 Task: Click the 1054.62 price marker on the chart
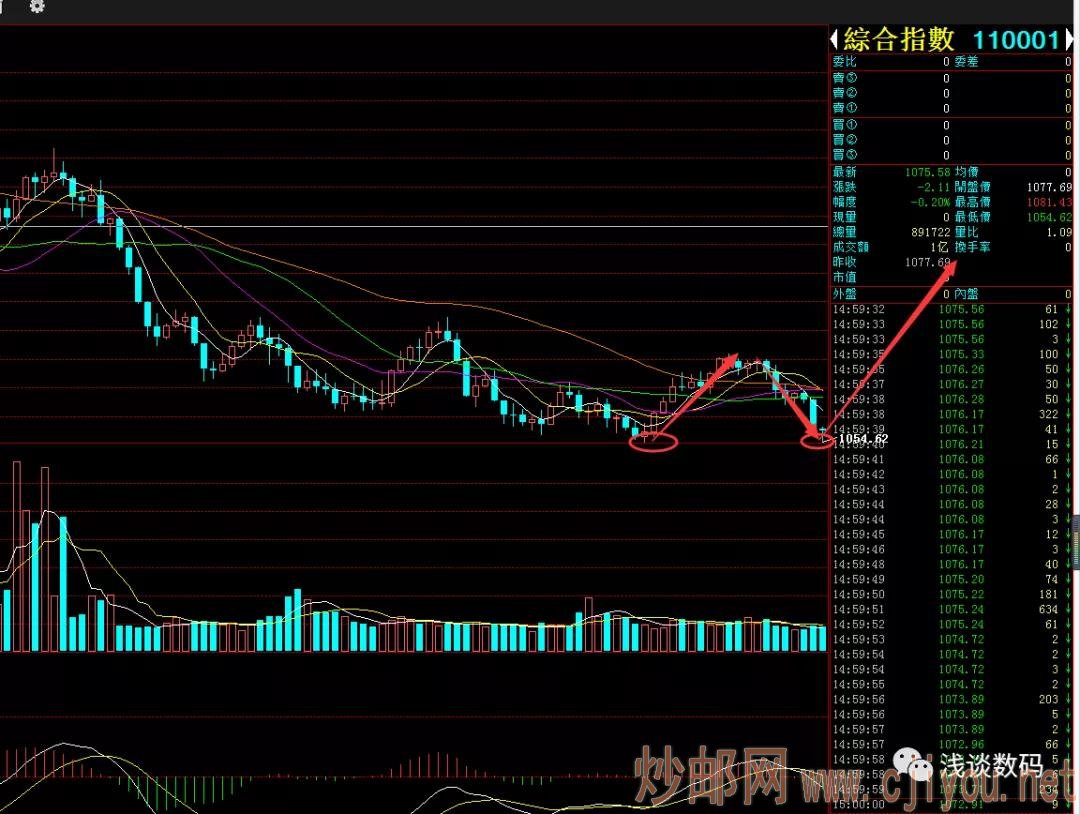(x=862, y=439)
